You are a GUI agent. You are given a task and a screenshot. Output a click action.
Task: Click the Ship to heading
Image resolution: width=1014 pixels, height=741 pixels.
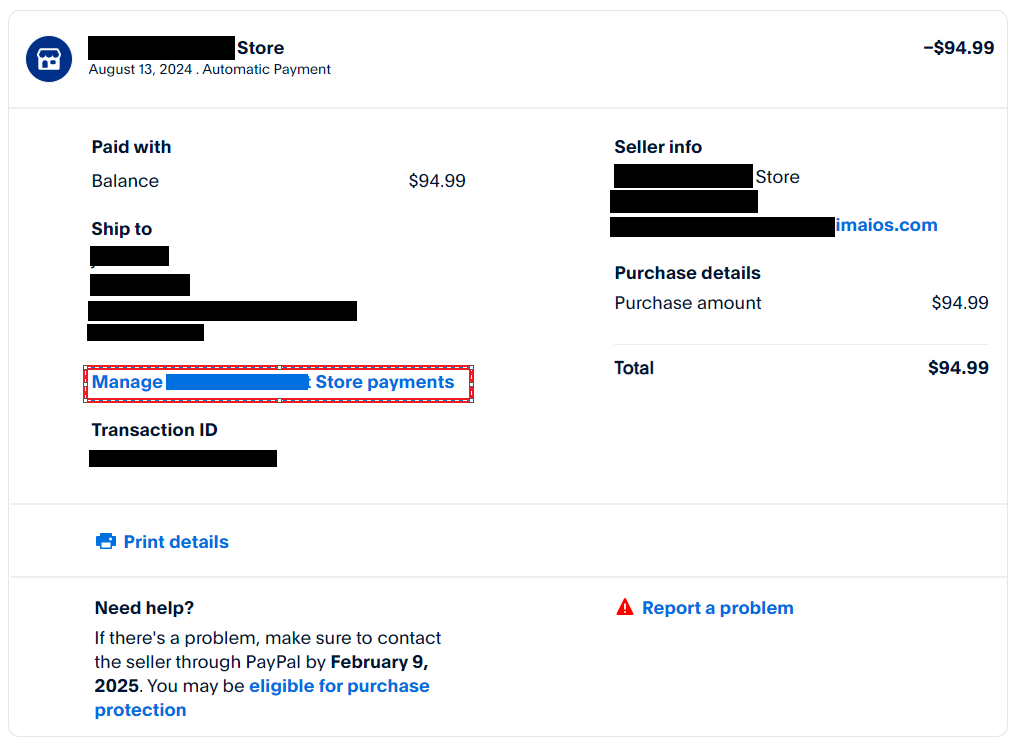(x=122, y=229)
